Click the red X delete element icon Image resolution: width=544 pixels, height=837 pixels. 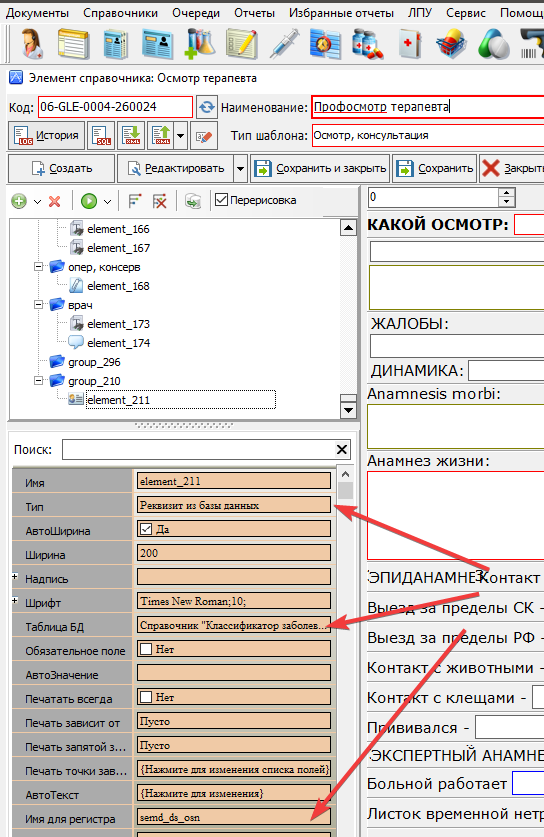54,201
